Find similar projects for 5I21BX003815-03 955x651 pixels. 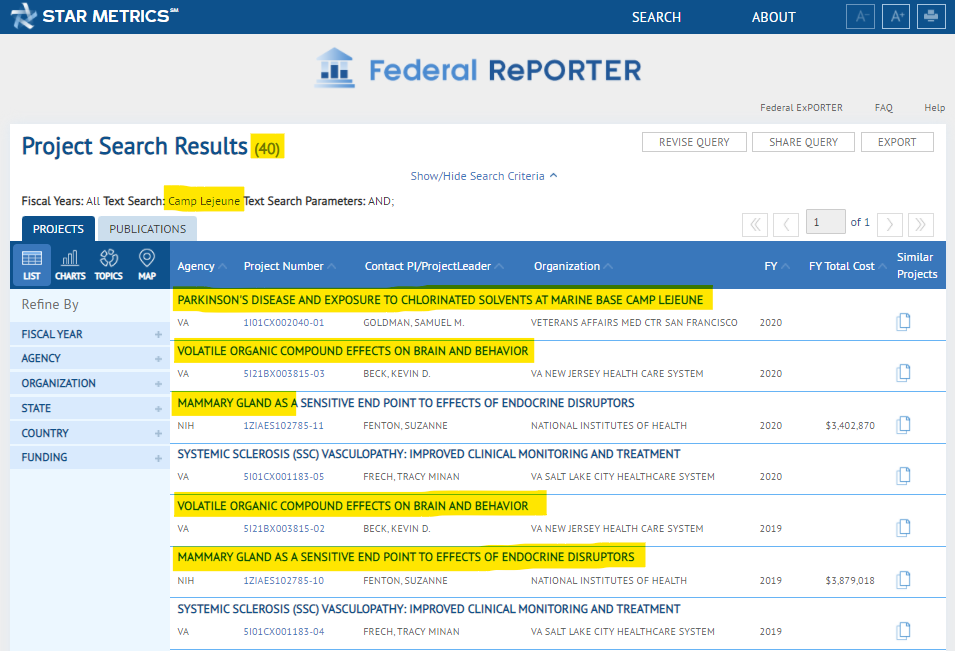903,373
